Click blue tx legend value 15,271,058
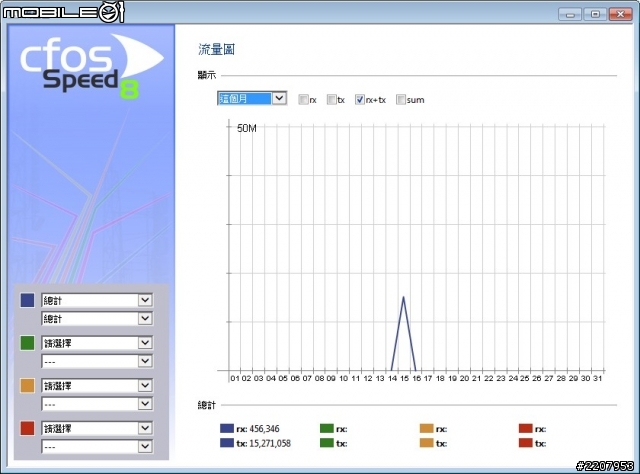Screen dimensions: 640x474 270,443
